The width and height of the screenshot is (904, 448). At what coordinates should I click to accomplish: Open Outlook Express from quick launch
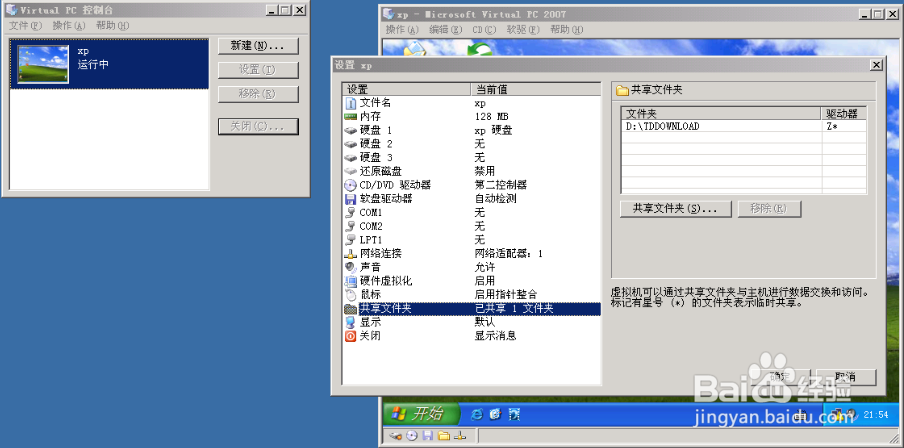[495, 413]
